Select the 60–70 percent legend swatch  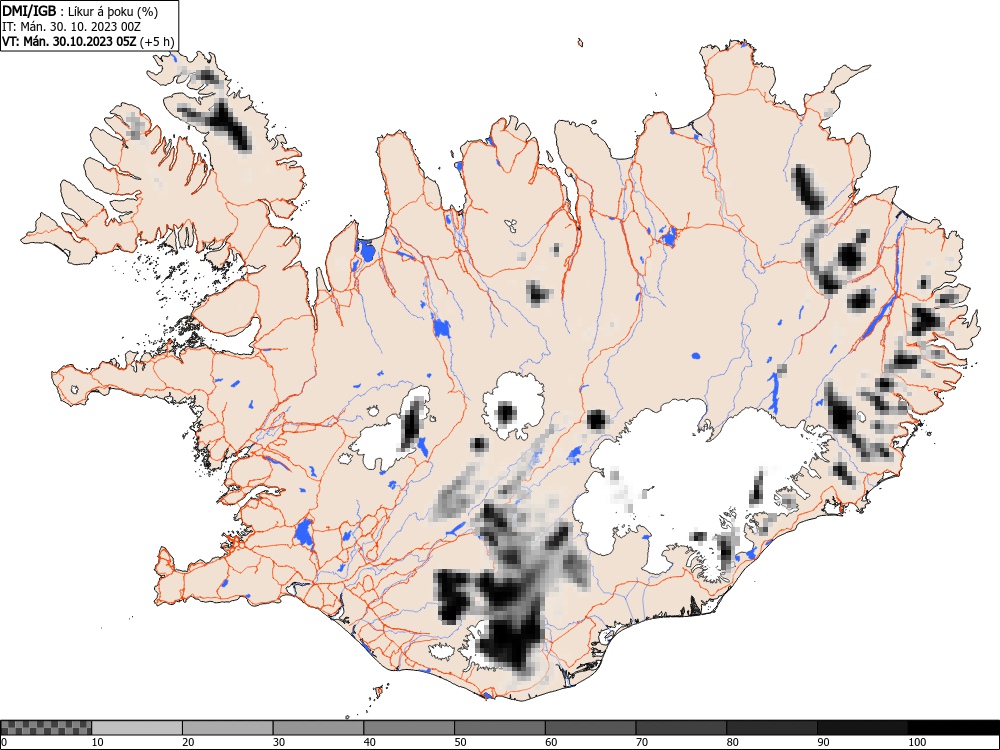click(x=591, y=728)
